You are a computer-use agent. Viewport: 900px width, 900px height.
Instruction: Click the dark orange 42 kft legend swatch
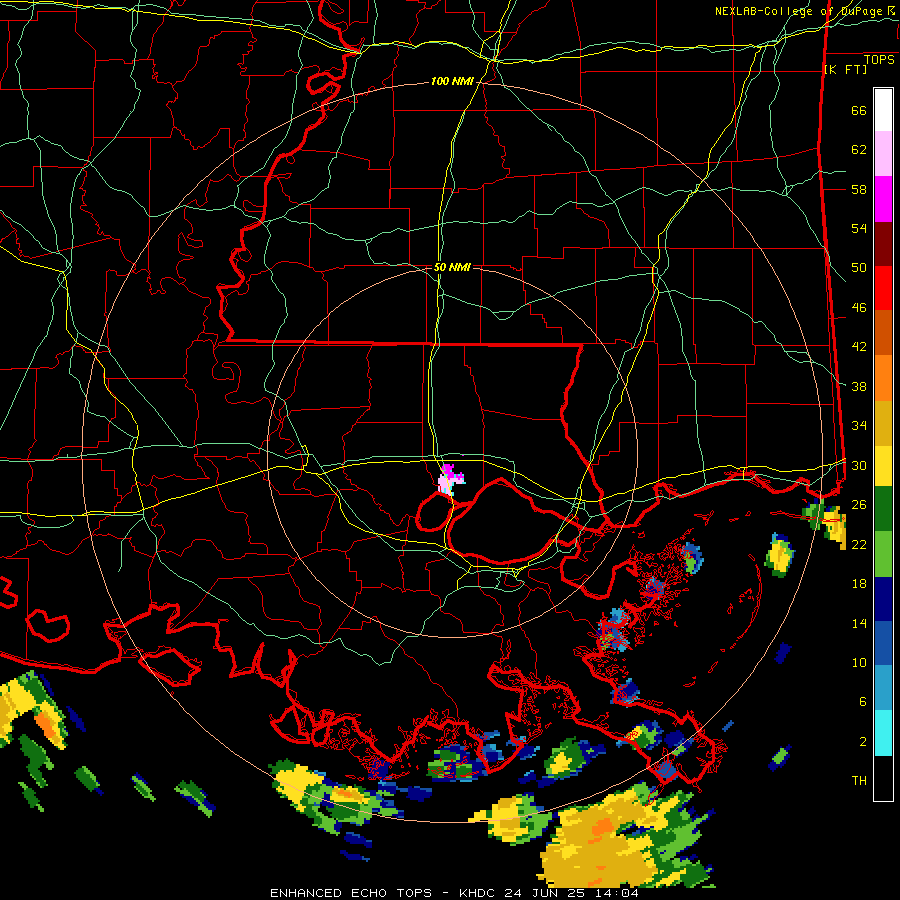click(883, 332)
